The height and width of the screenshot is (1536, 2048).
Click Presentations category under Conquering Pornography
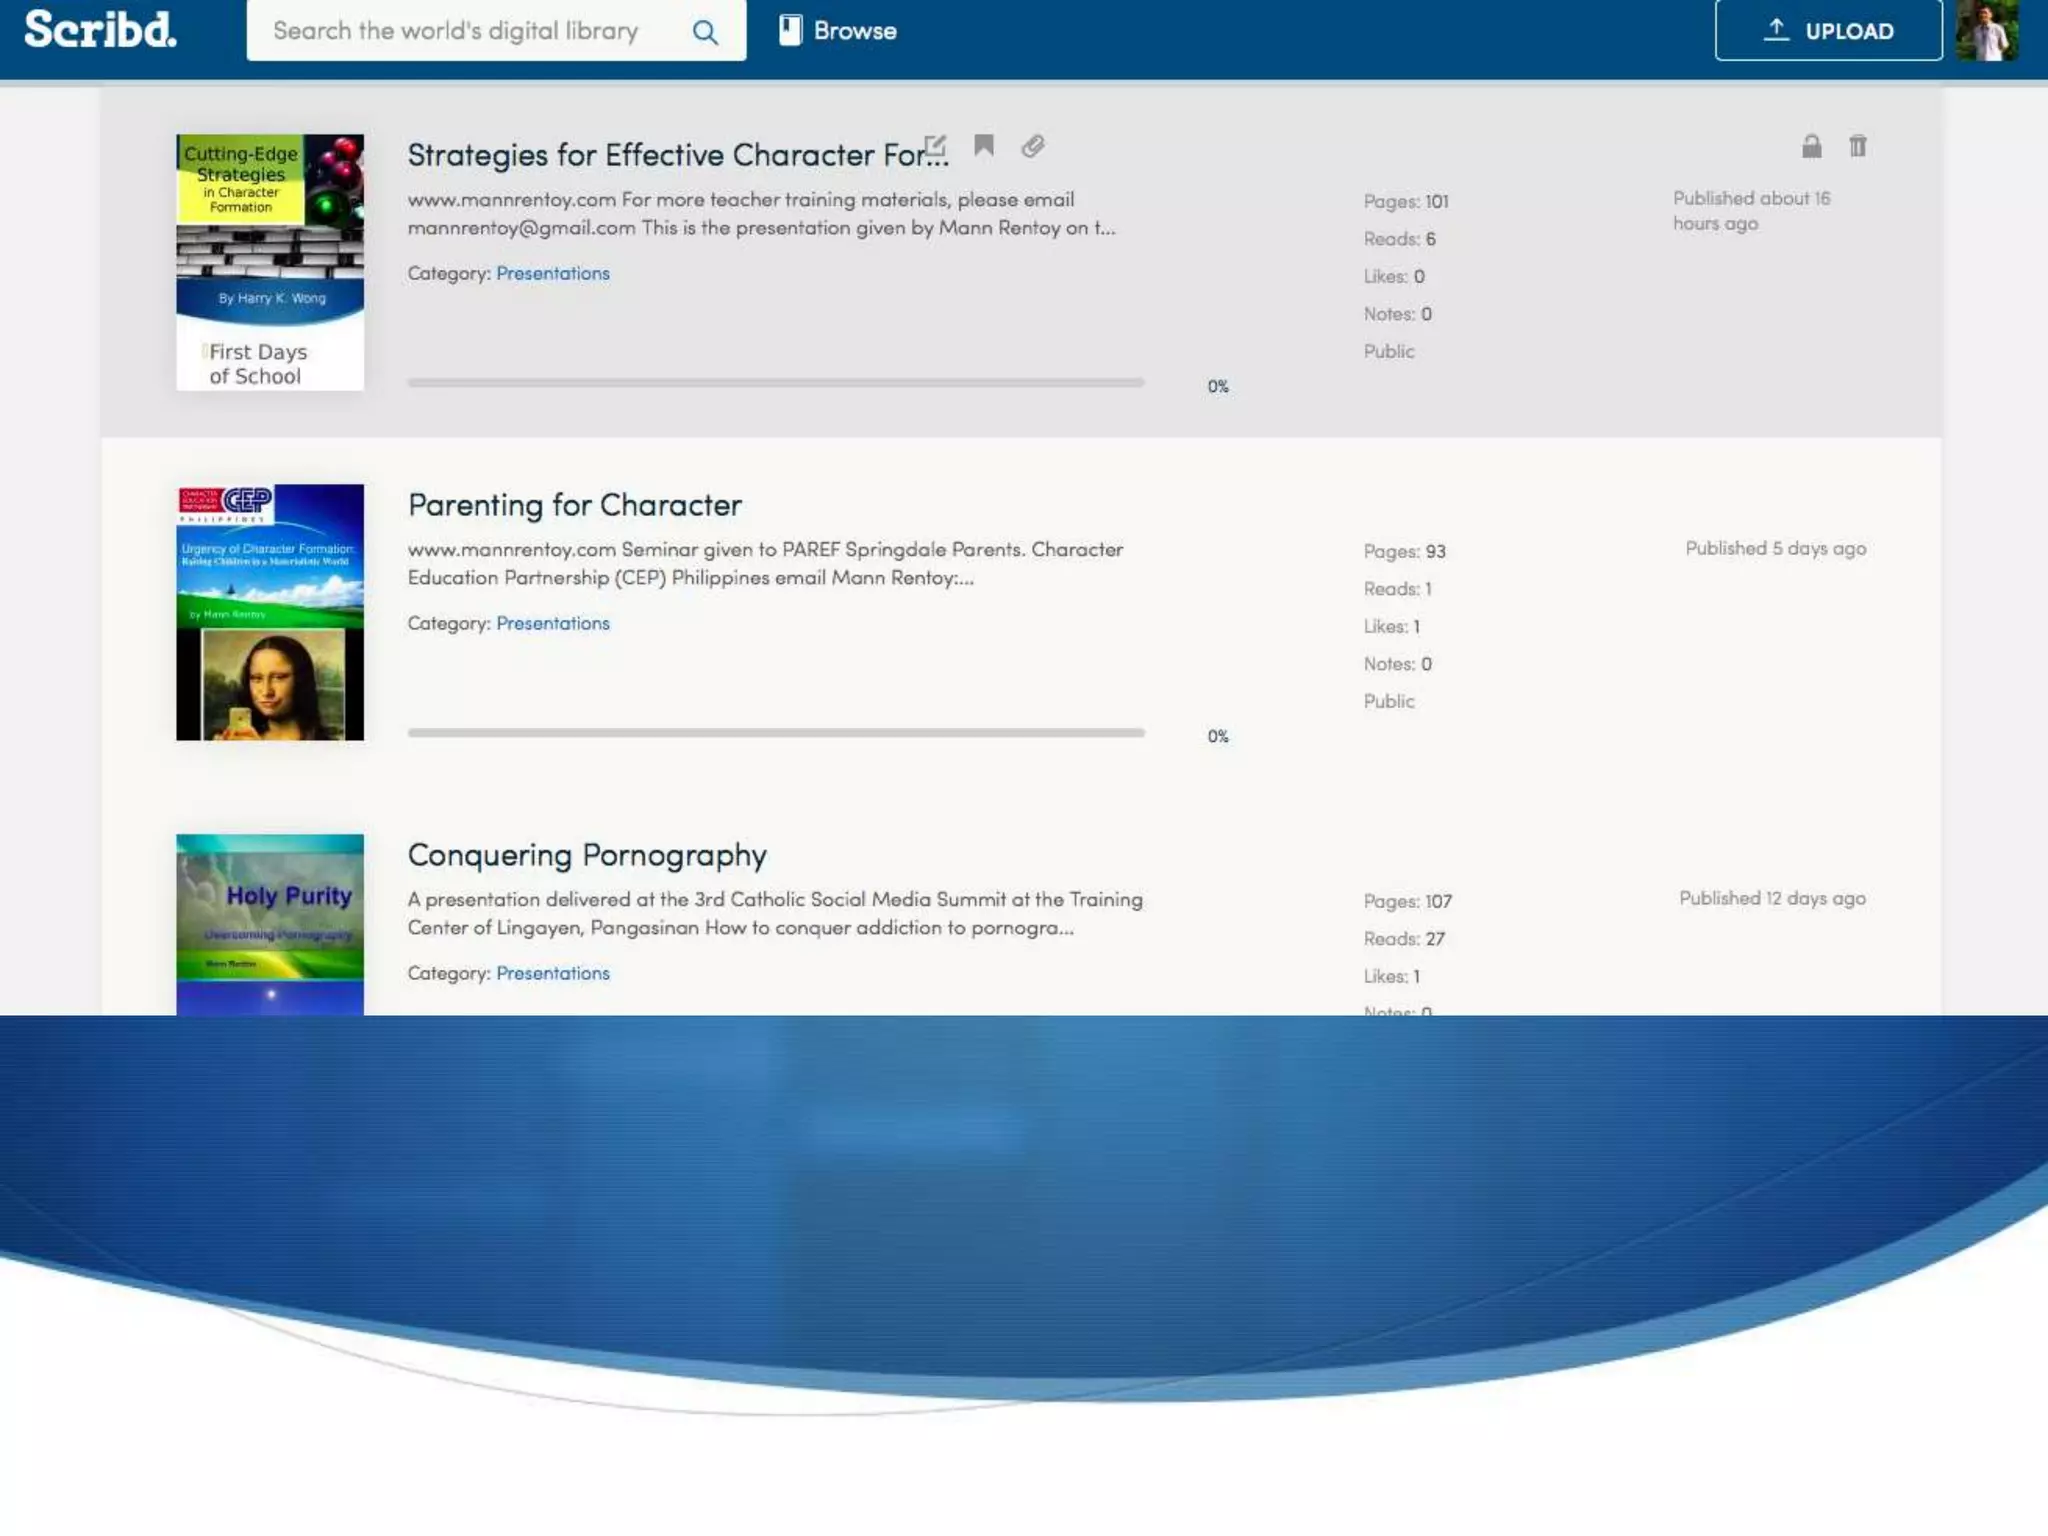click(552, 973)
